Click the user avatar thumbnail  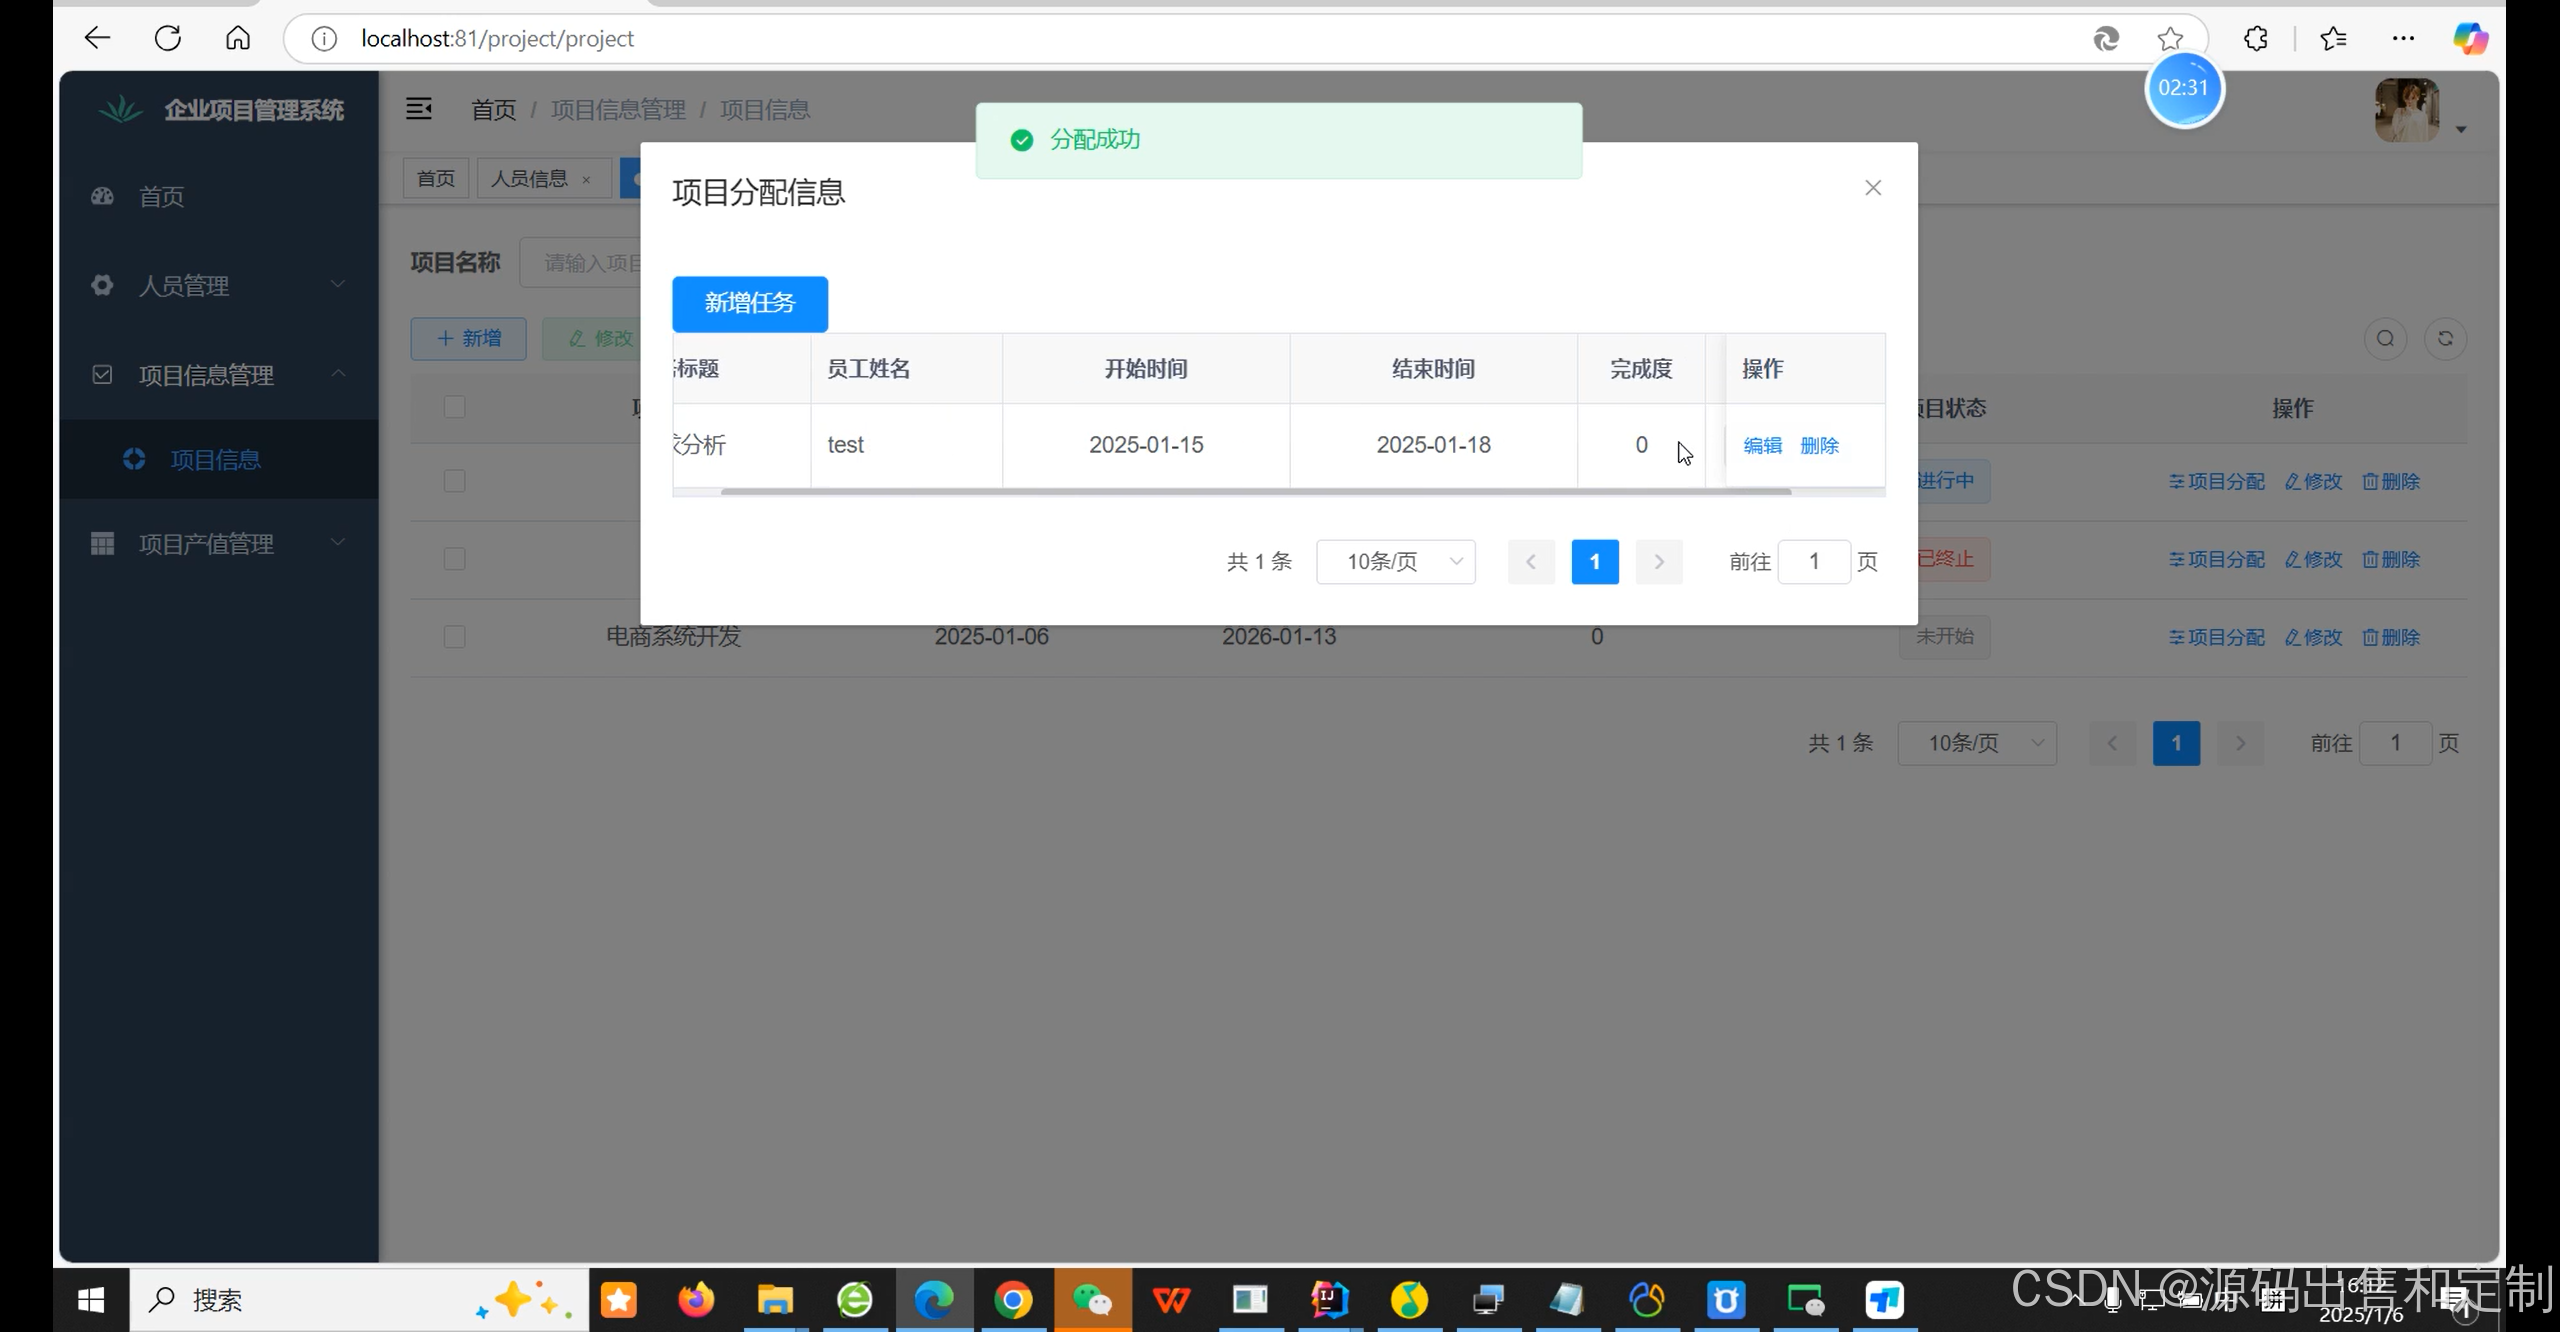point(2407,110)
